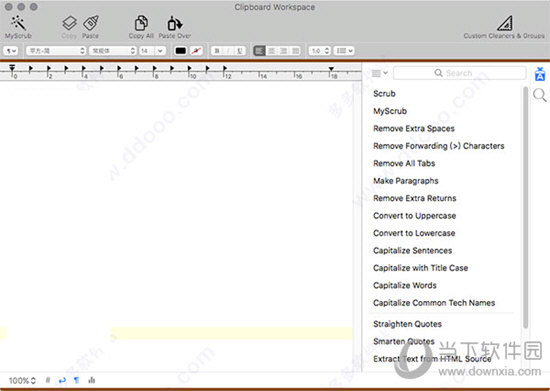Choose Remove Extra Spaces
Image resolution: width=550 pixels, height=391 pixels.
[x=414, y=129]
